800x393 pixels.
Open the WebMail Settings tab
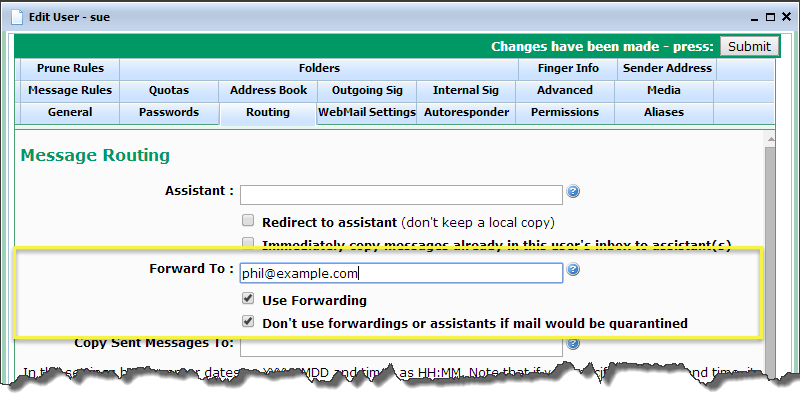[x=367, y=113]
